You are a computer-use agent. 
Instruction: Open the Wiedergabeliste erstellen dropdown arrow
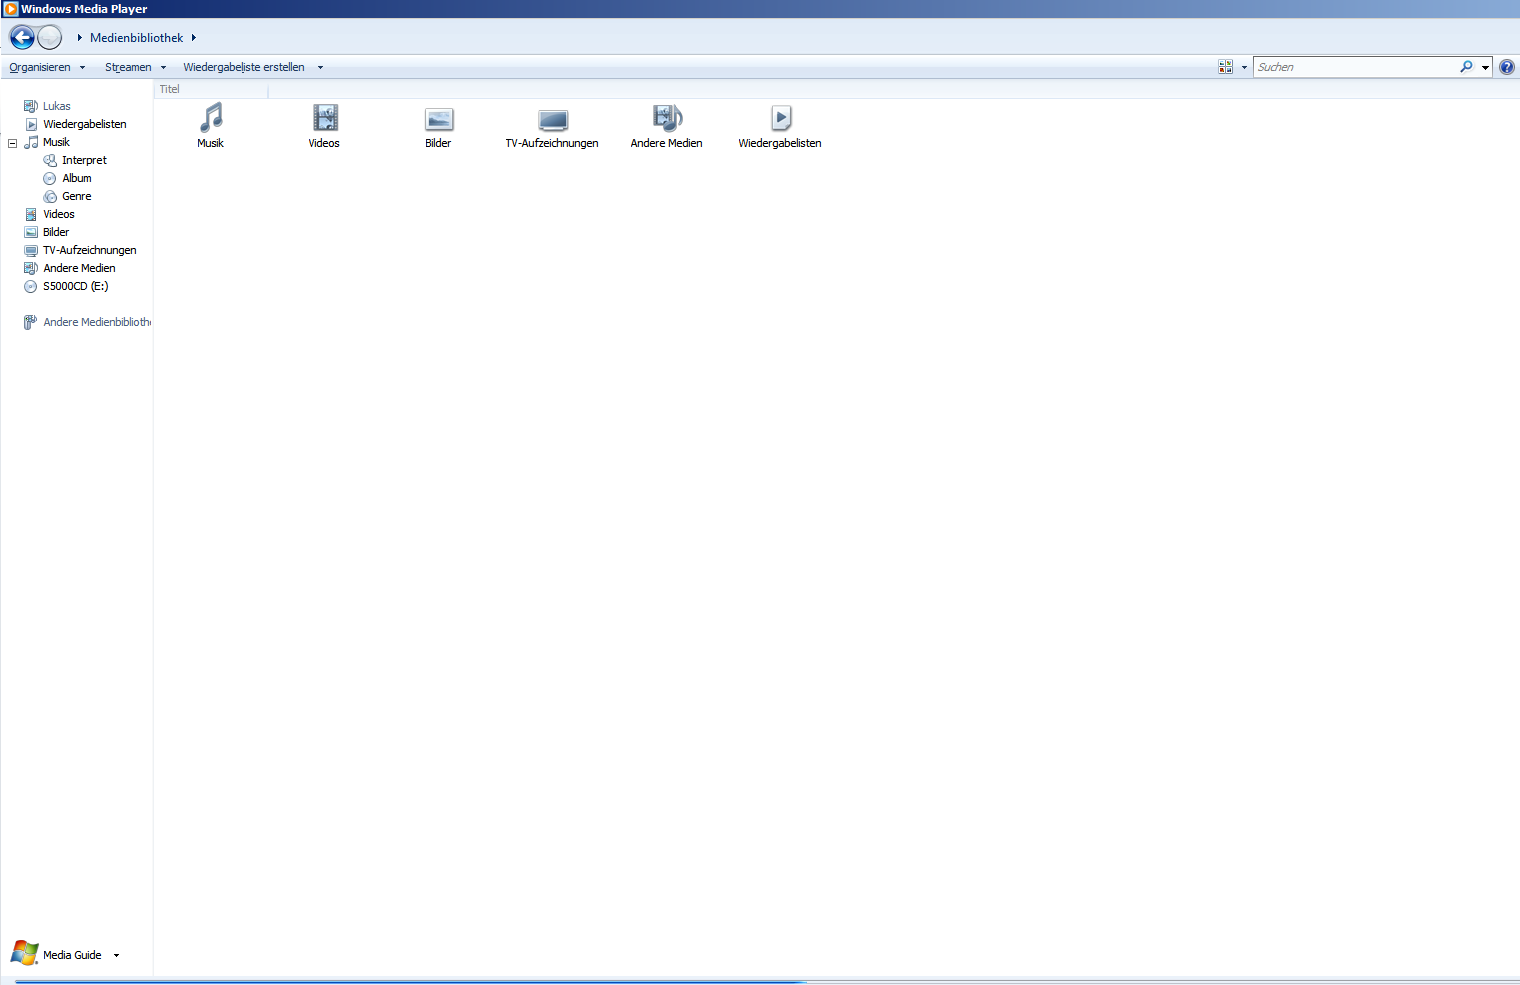pyautogui.click(x=320, y=67)
